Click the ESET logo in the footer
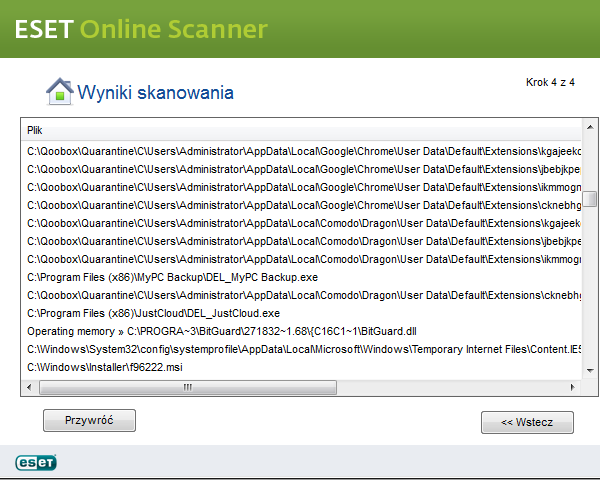The width and height of the screenshot is (600, 480). click(x=36, y=462)
